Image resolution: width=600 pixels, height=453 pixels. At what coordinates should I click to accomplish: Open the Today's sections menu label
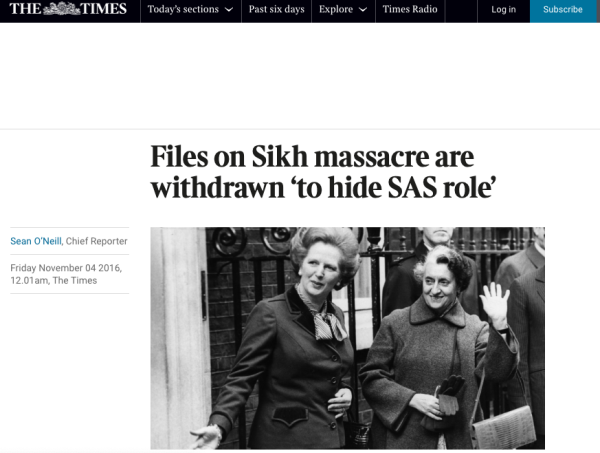[183, 9]
